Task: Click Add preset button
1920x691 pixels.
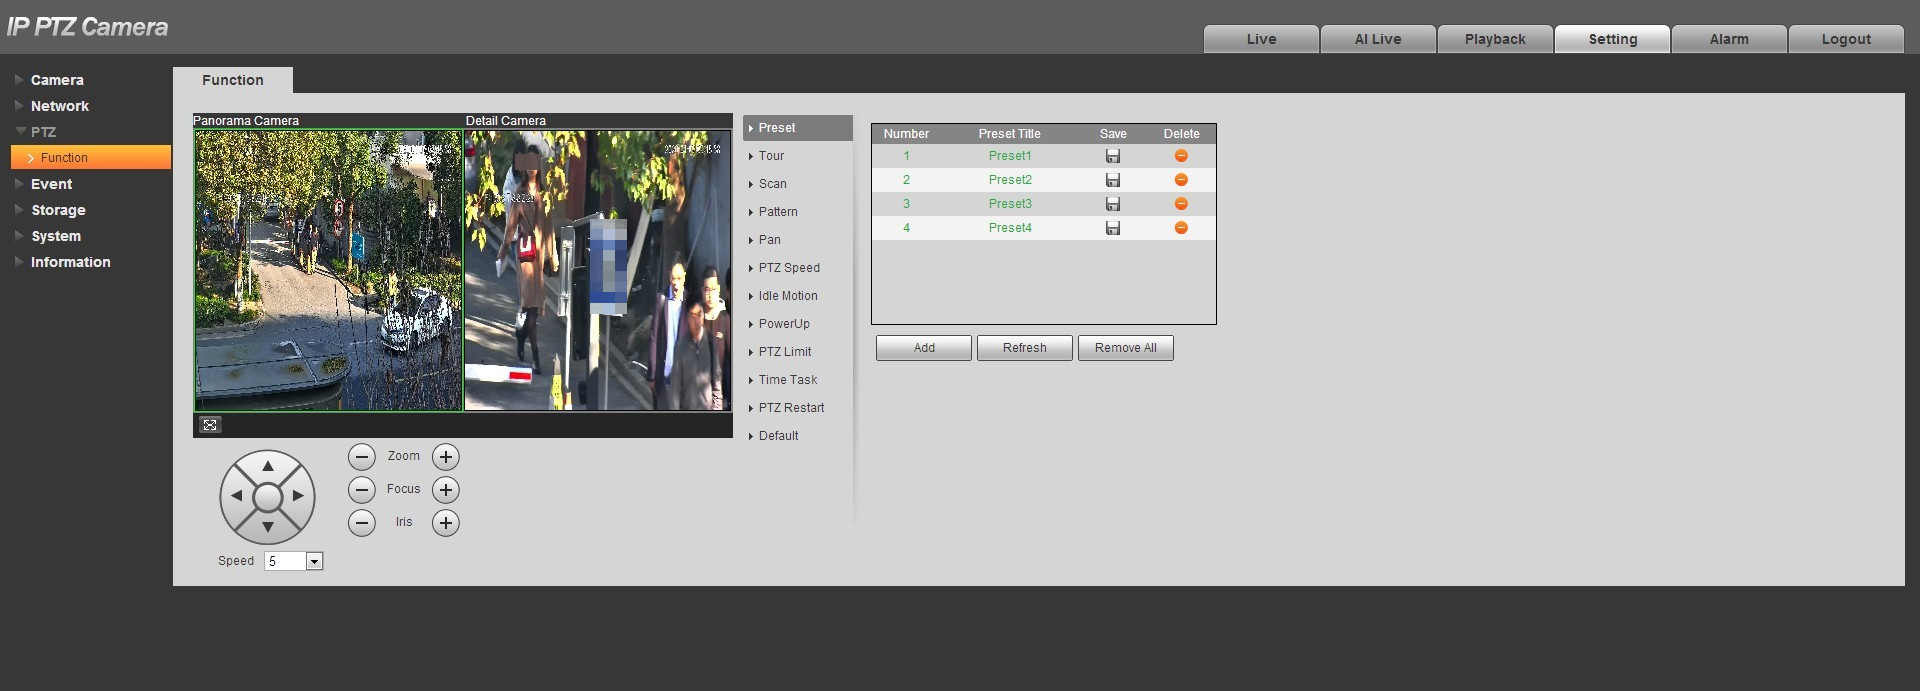Action: (924, 348)
